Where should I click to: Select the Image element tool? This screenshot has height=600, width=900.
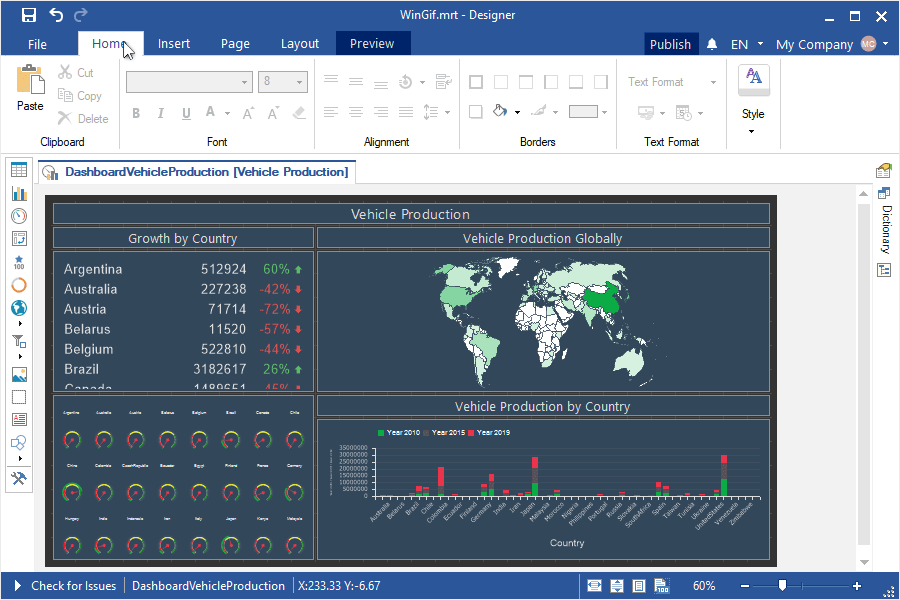[x=19, y=375]
